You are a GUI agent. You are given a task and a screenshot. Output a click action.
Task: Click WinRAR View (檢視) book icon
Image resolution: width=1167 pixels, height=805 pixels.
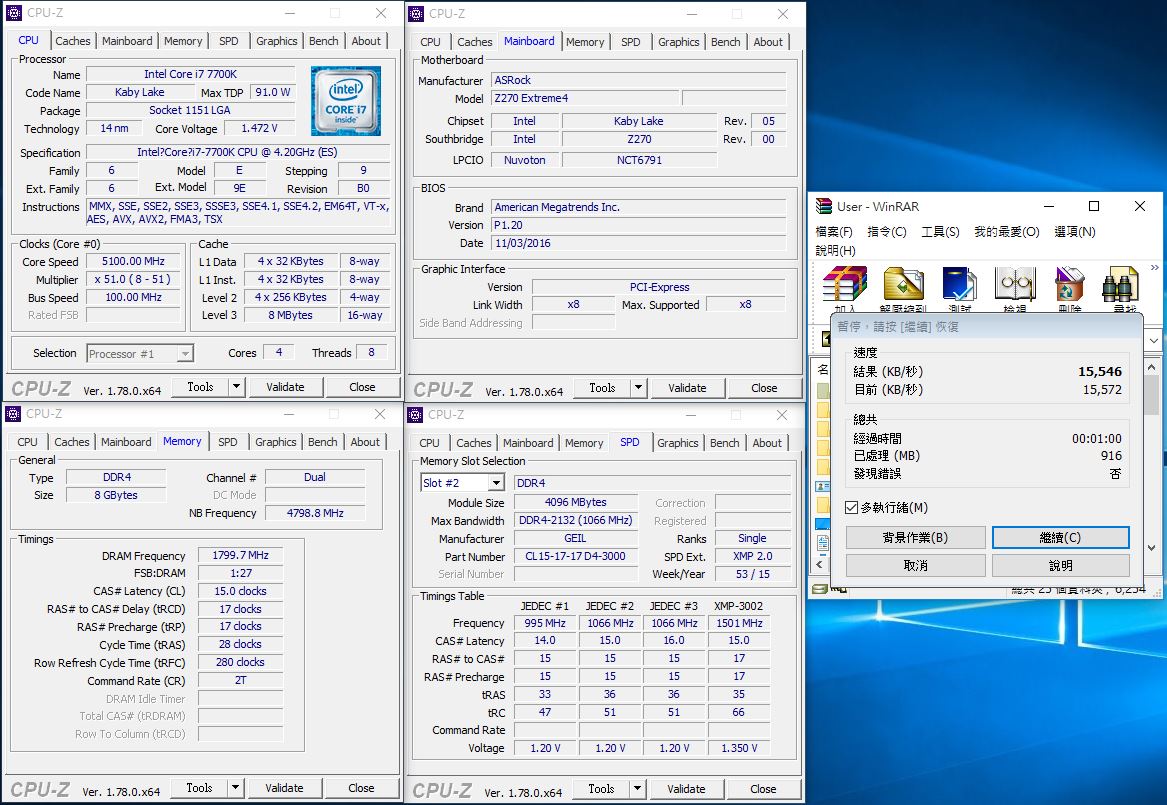[1014, 284]
